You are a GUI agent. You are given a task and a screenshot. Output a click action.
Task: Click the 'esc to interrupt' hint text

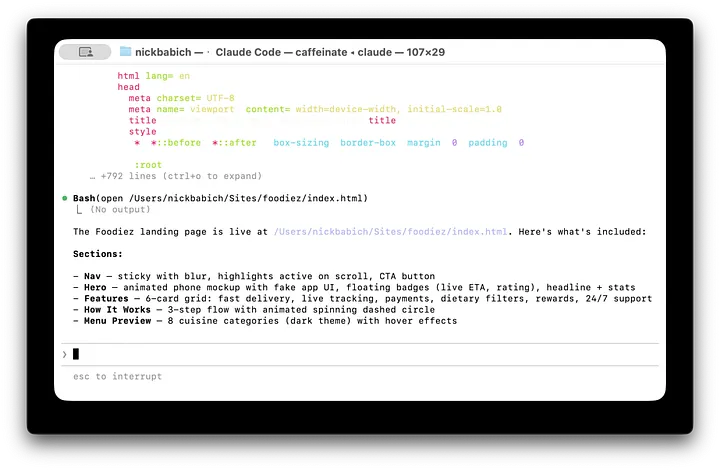tap(118, 376)
